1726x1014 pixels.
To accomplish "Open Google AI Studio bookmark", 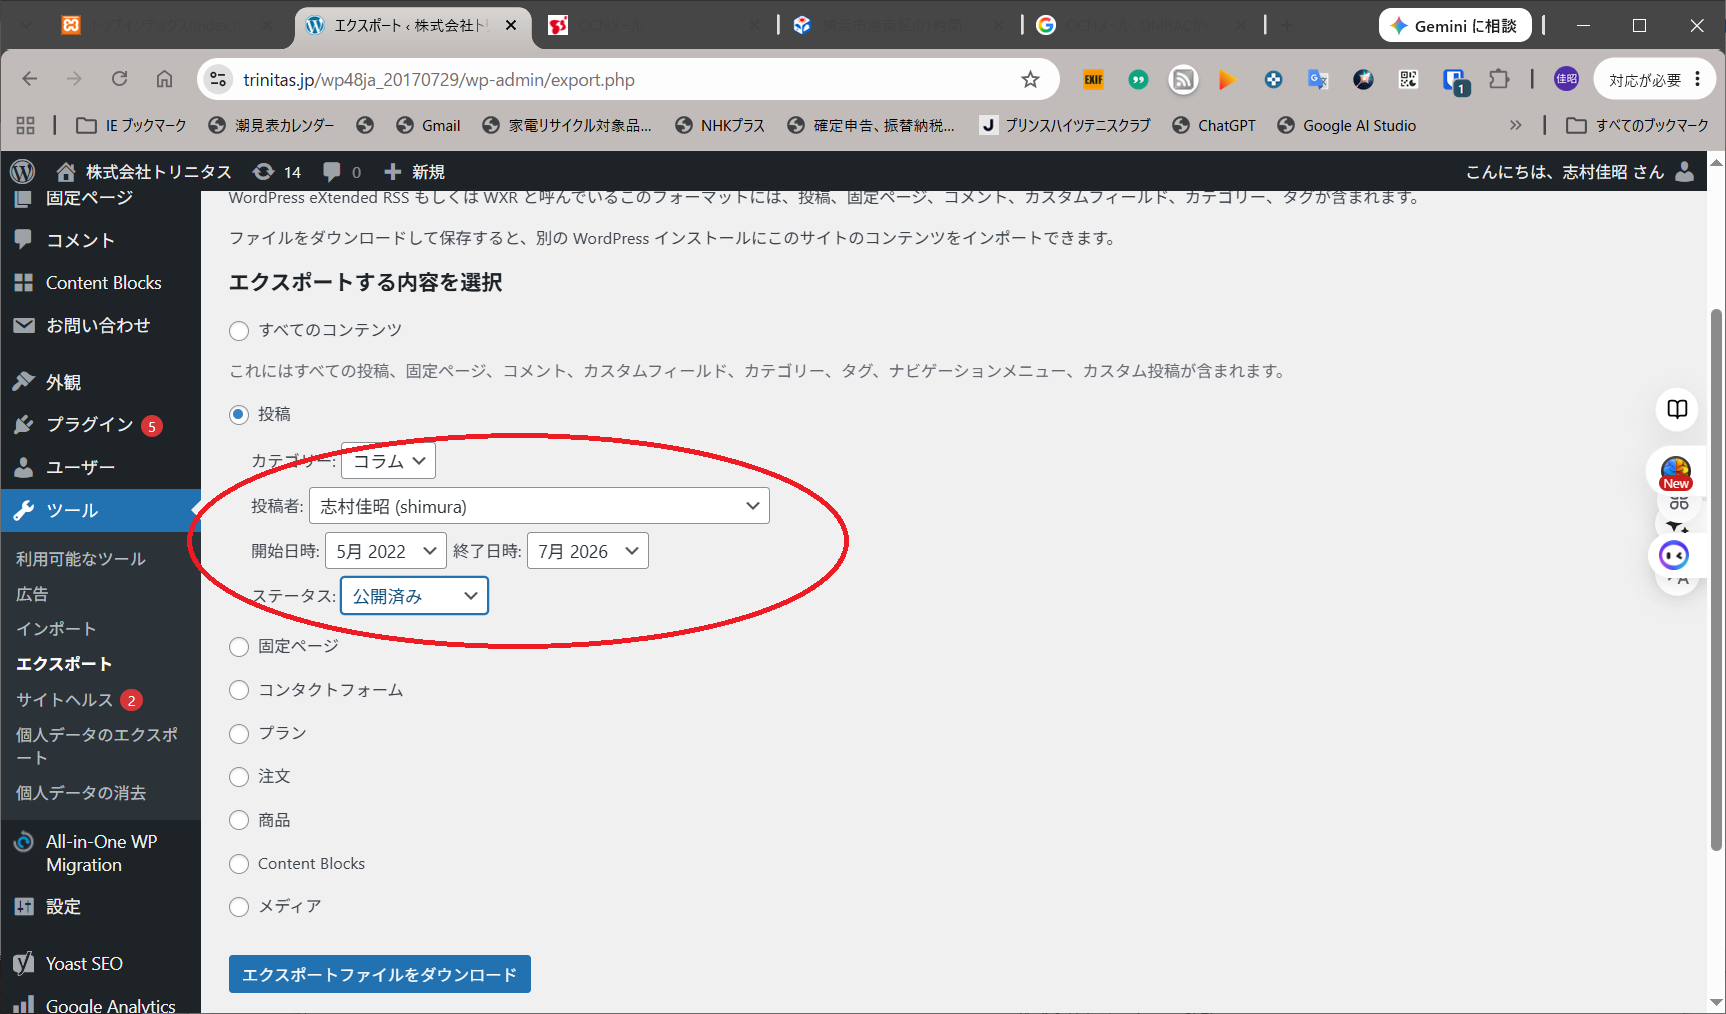I will pos(1346,125).
